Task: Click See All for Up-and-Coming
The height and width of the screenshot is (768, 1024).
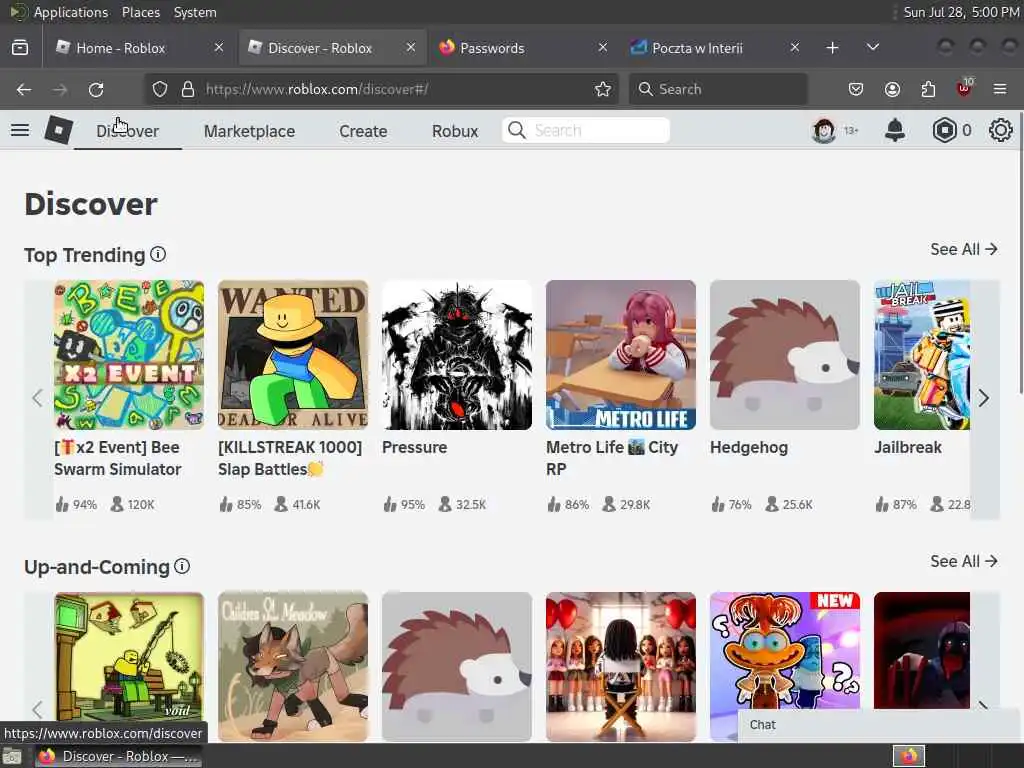Action: pos(964,561)
